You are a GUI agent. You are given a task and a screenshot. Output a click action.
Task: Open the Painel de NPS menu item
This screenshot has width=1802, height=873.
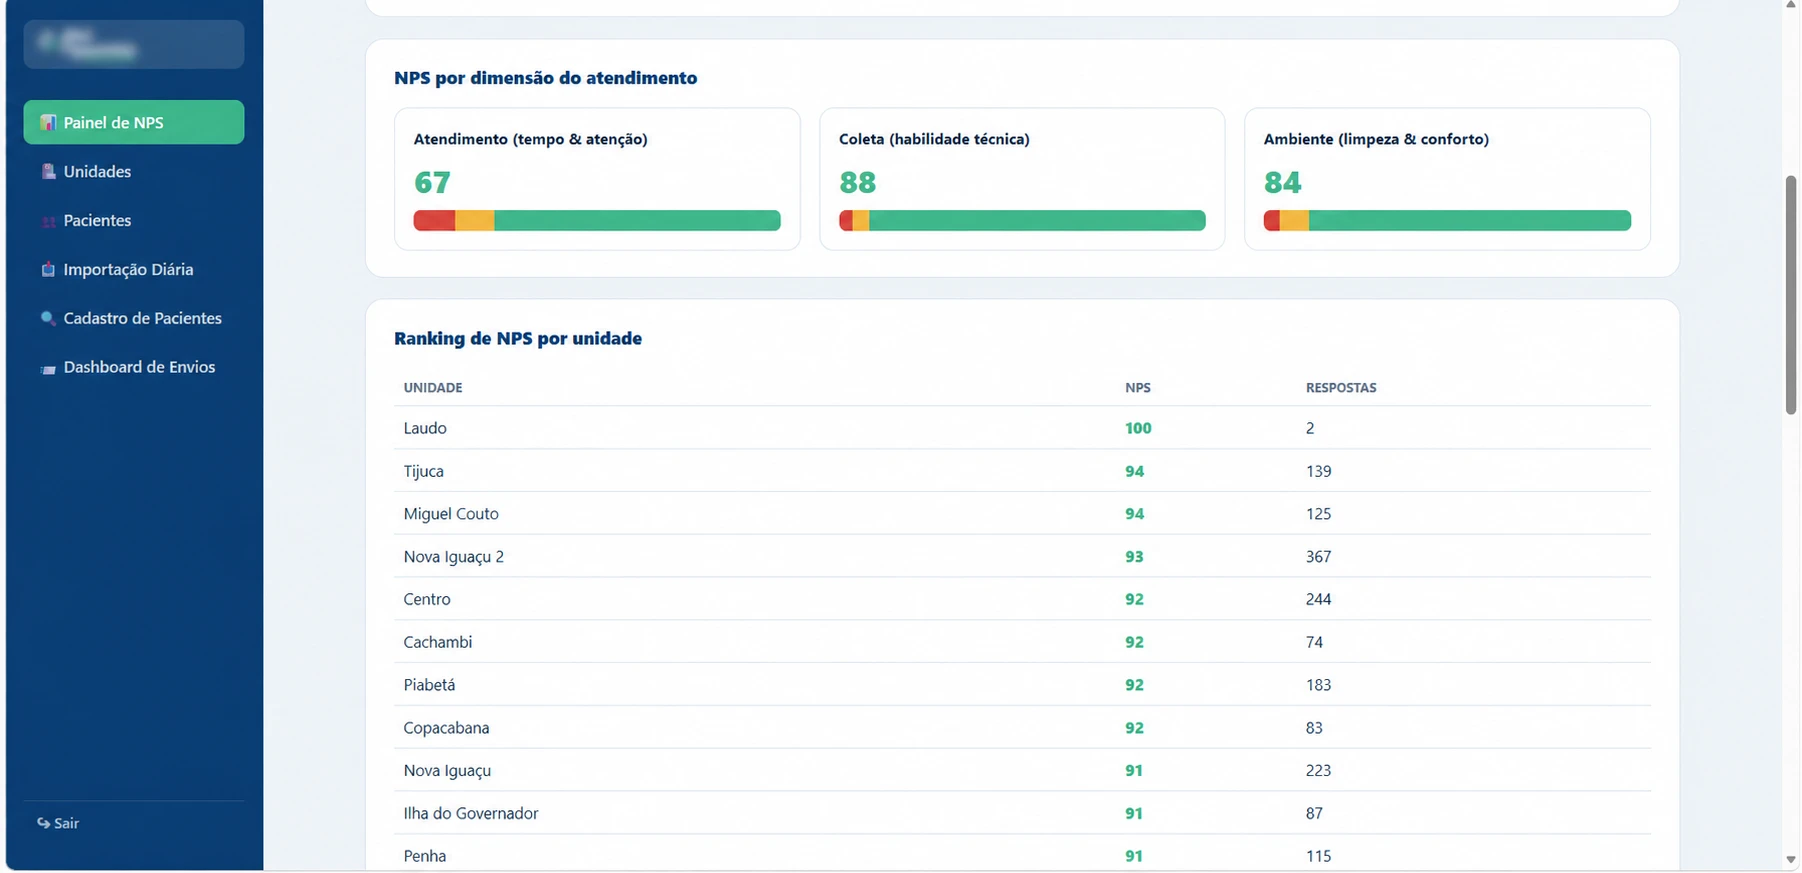(x=134, y=122)
